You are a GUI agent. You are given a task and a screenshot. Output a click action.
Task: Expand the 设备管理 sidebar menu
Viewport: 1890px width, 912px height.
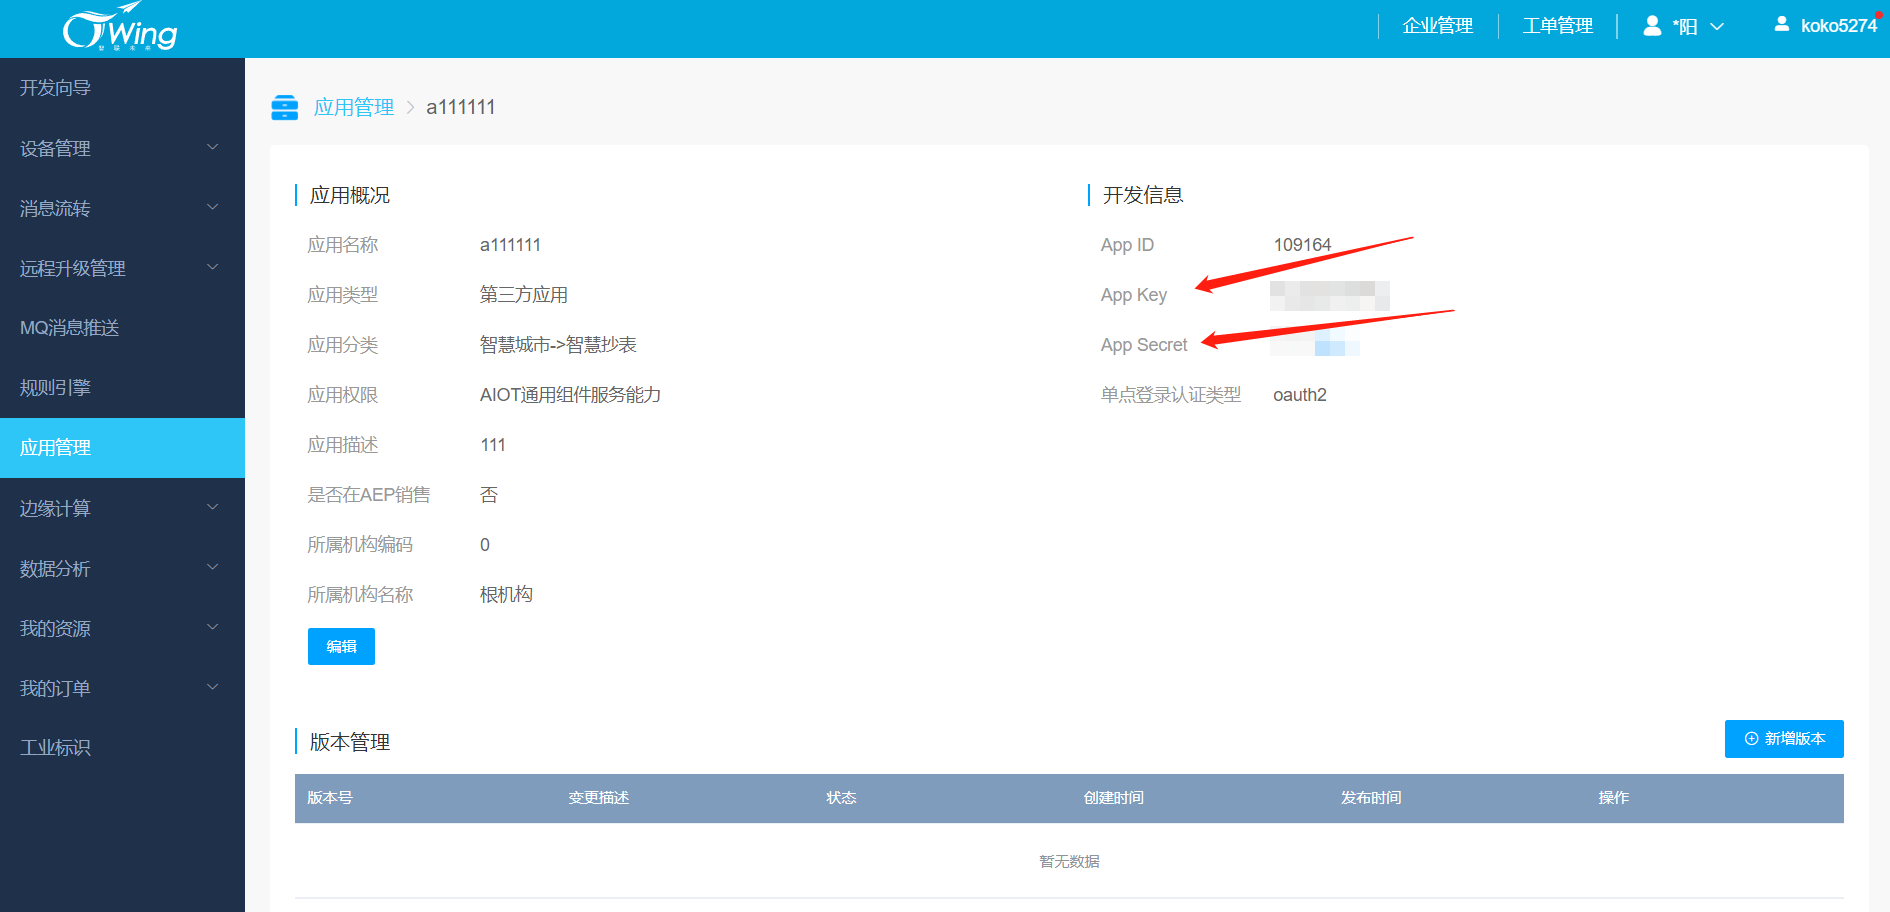point(212,148)
